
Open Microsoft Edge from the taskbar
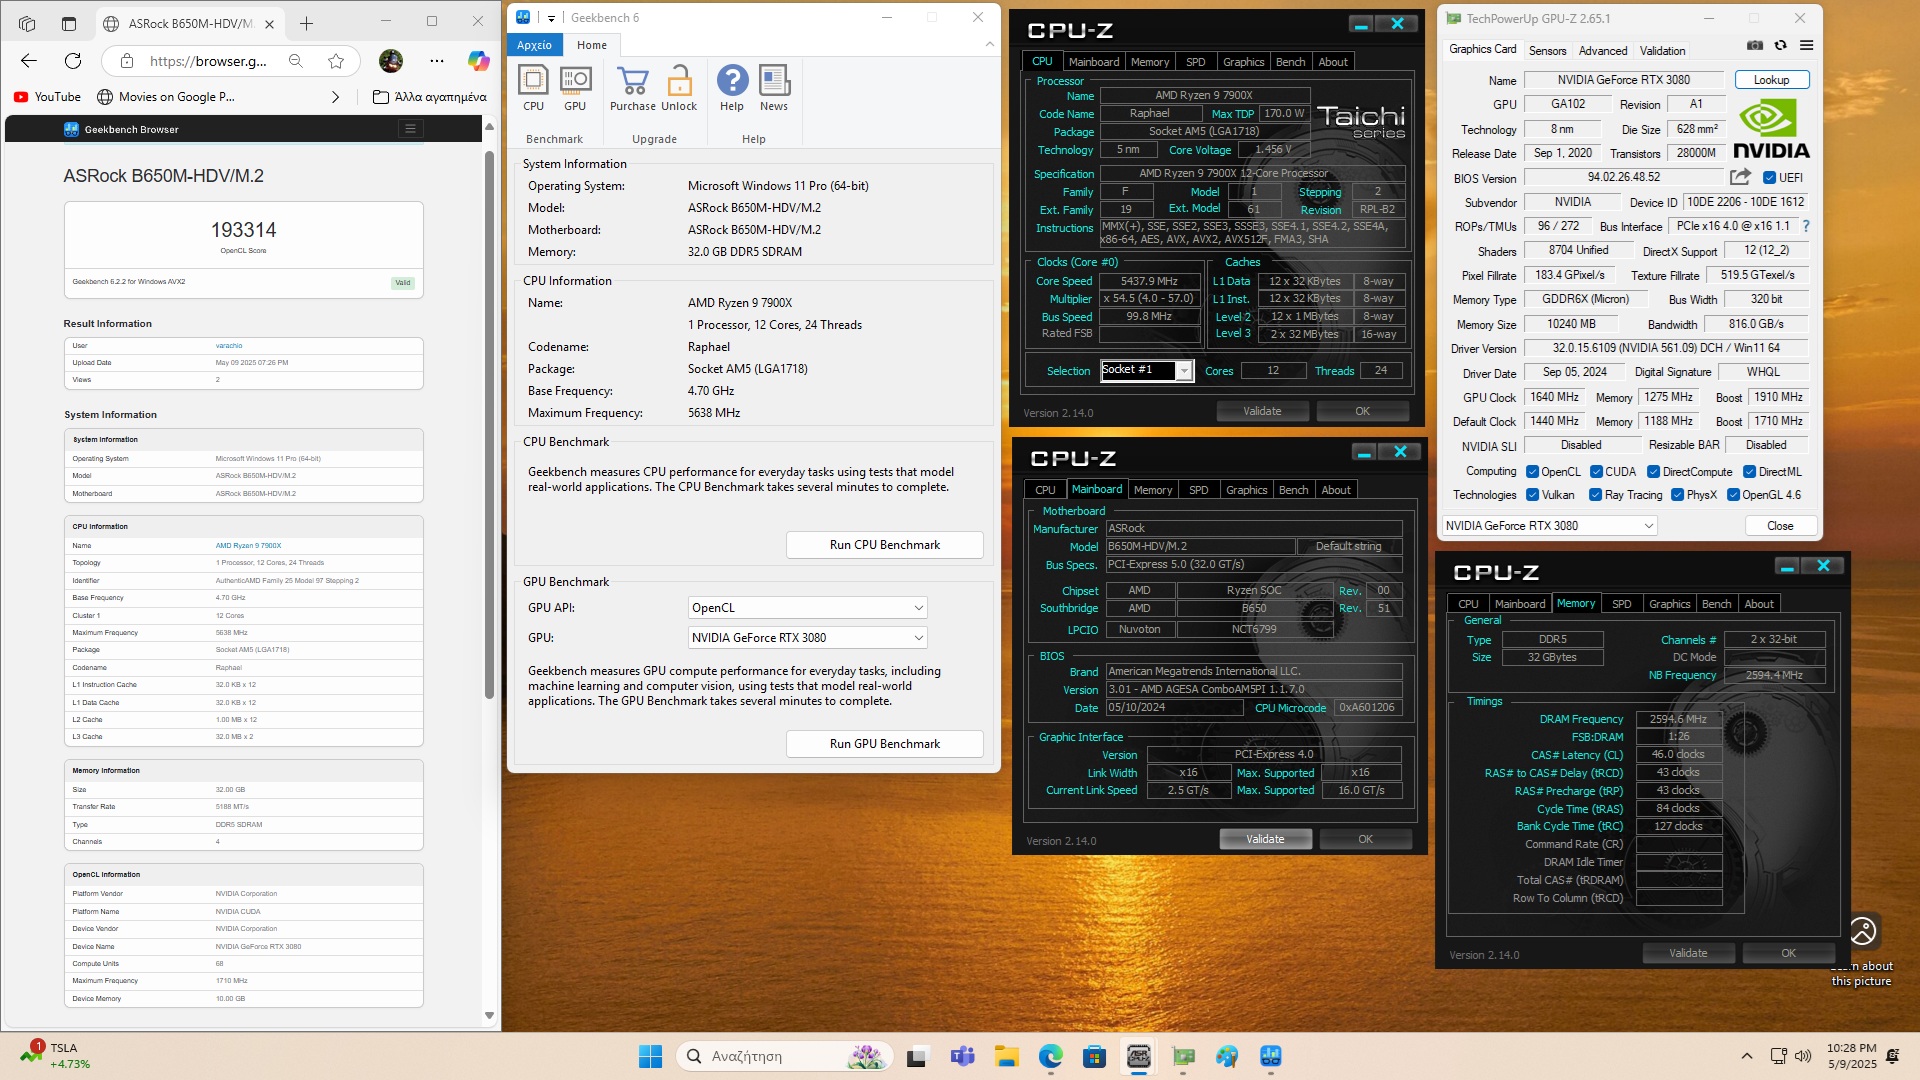1050,1056
